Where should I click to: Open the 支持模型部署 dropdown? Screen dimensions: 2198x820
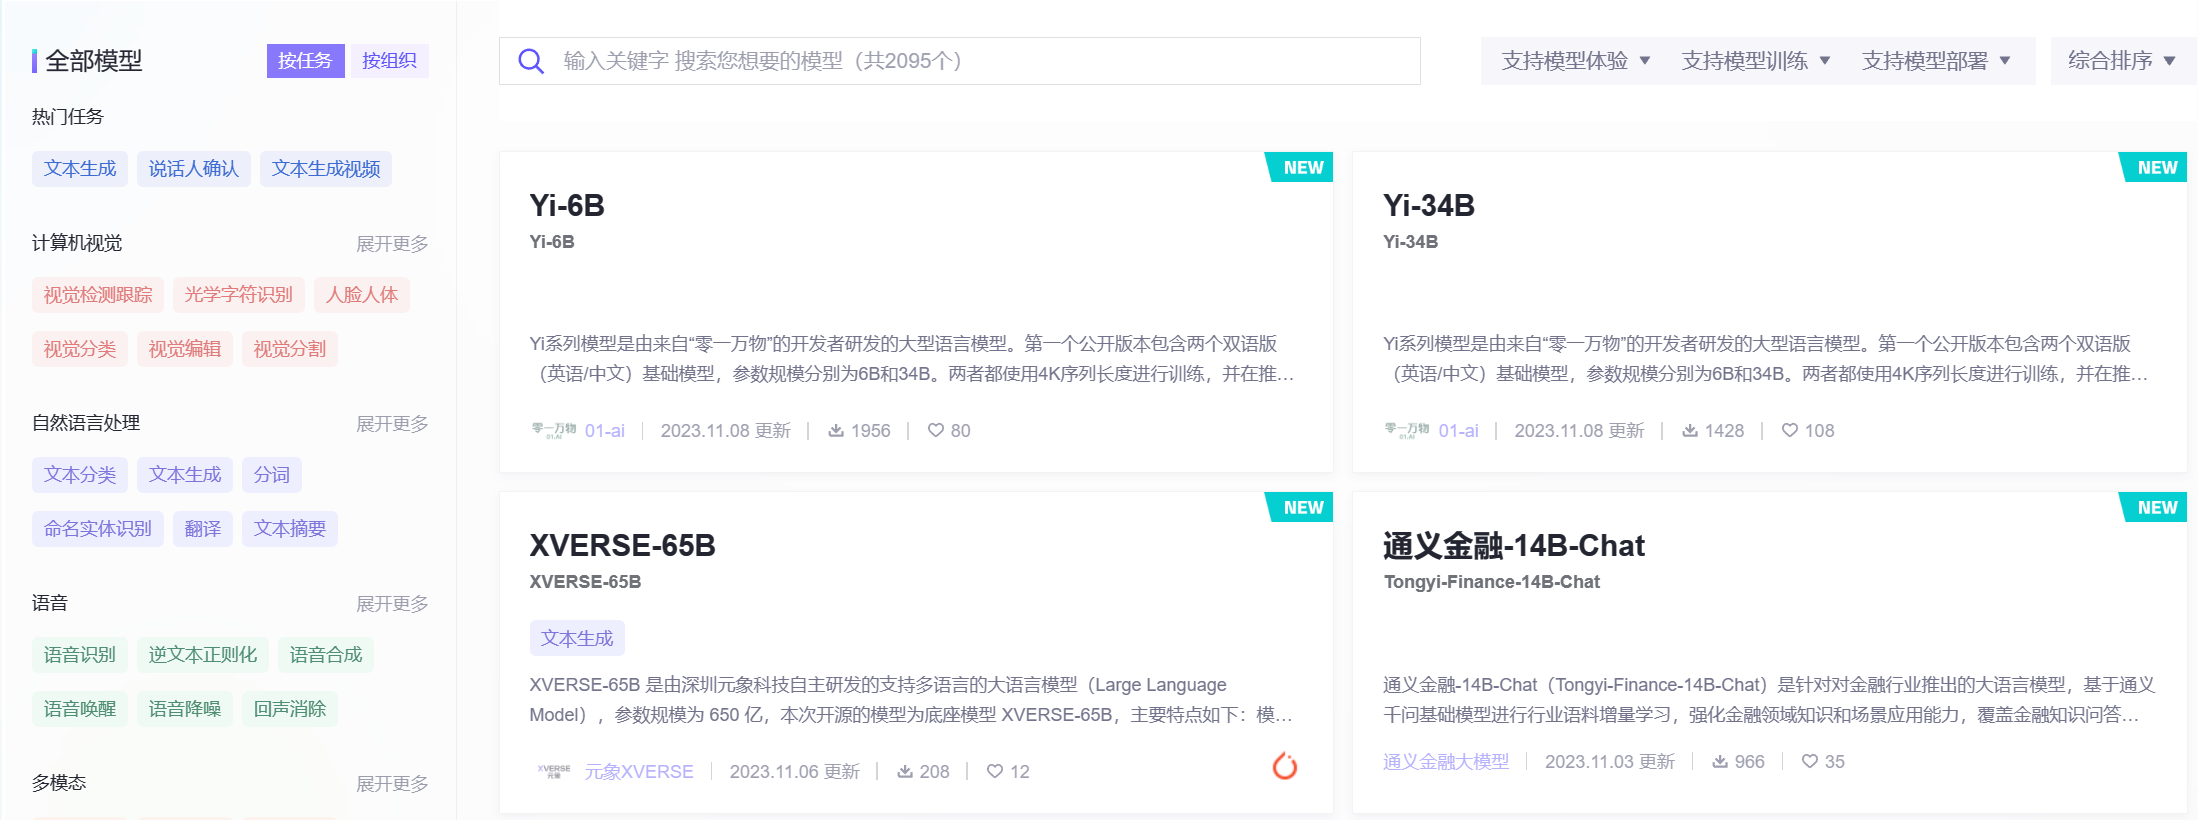click(x=1935, y=61)
